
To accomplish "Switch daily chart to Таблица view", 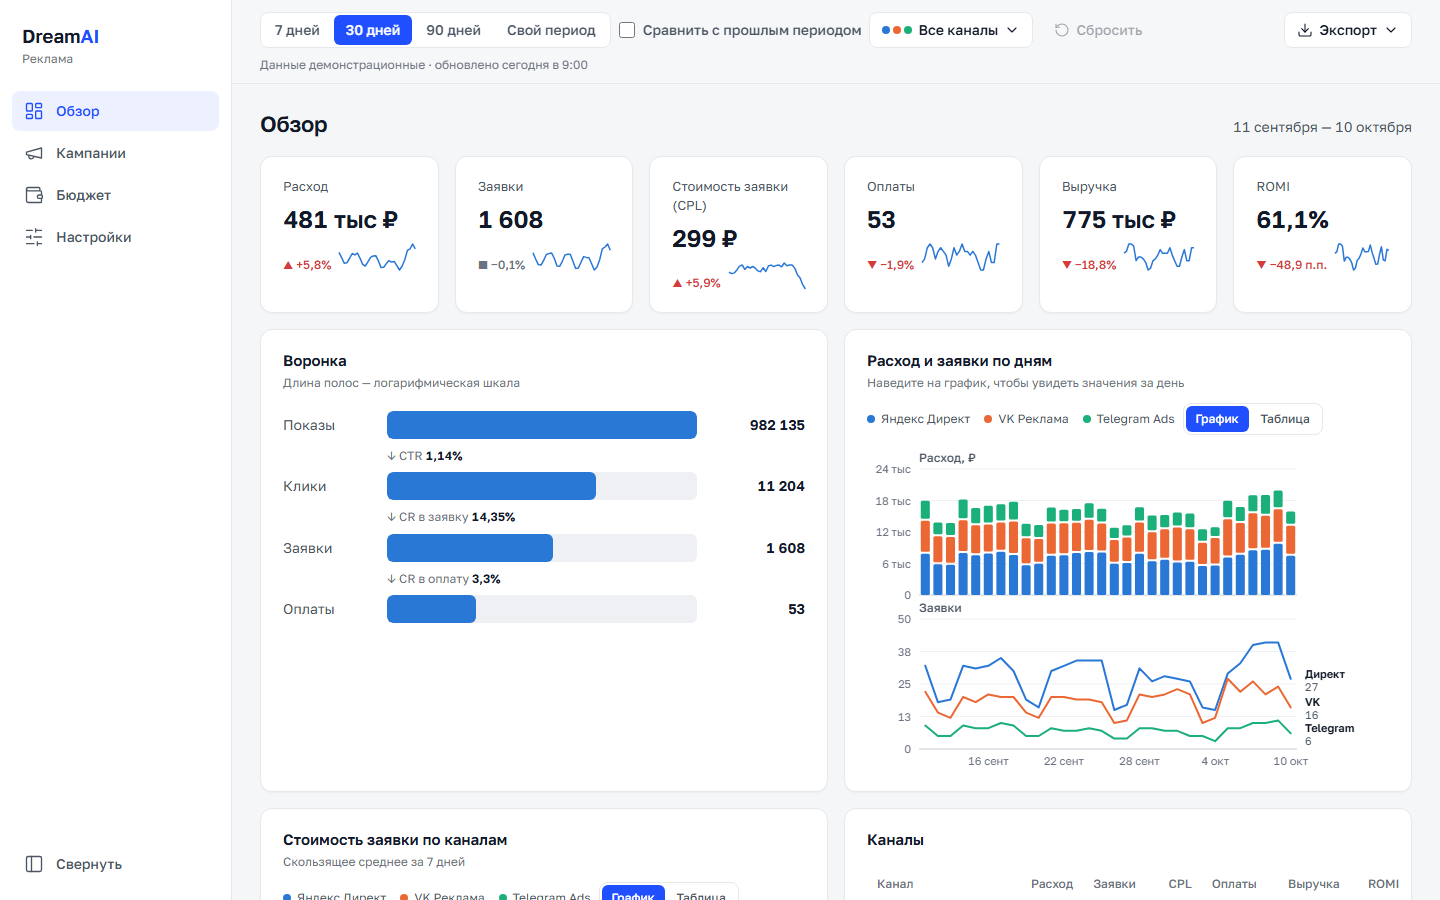I will click(1285, 419).
